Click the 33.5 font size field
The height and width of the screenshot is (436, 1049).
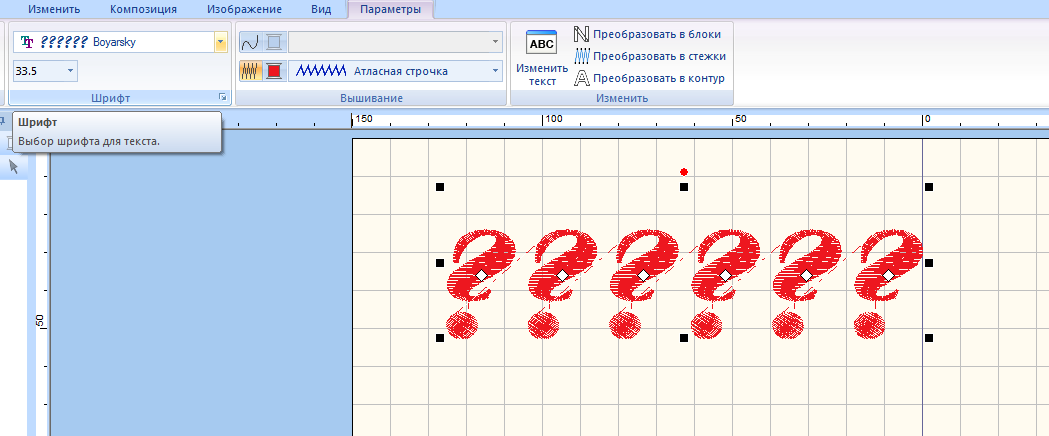pos(38,70)
